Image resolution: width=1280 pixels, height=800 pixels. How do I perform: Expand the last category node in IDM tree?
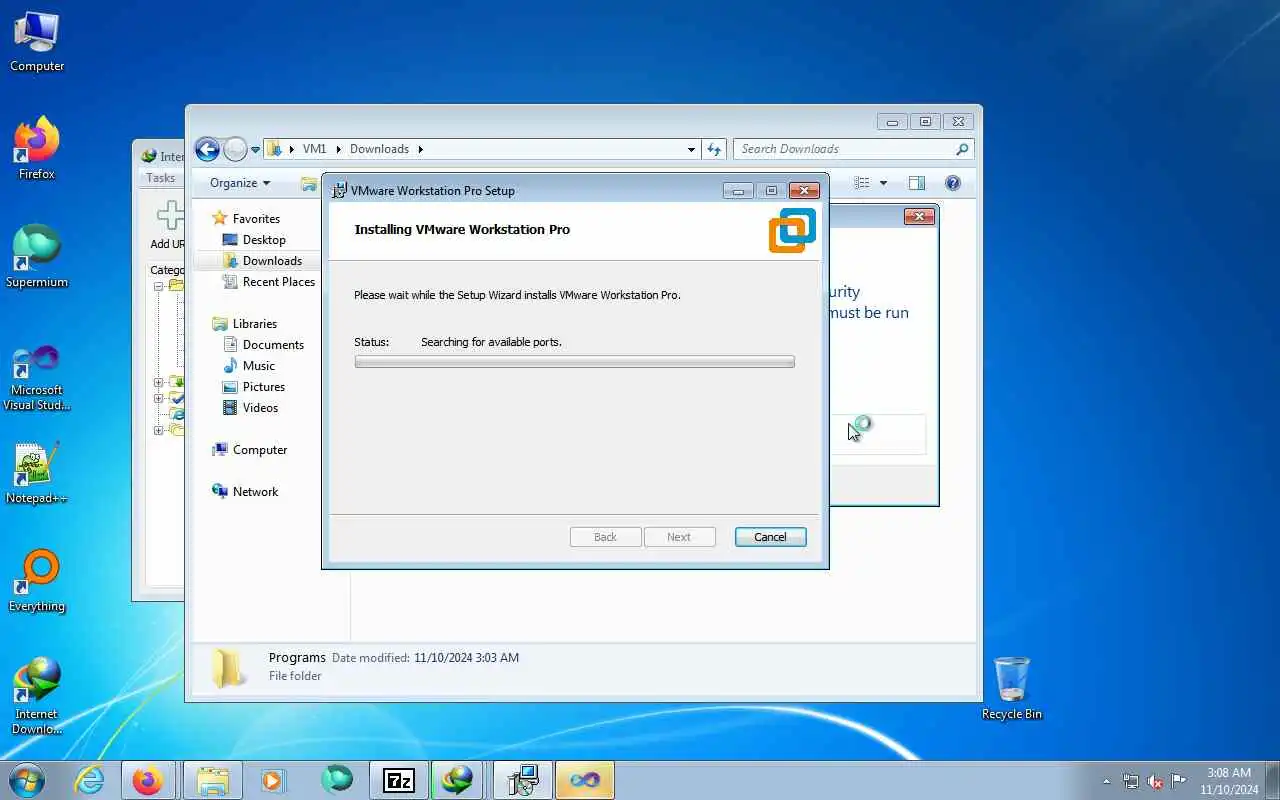(158, 430)
